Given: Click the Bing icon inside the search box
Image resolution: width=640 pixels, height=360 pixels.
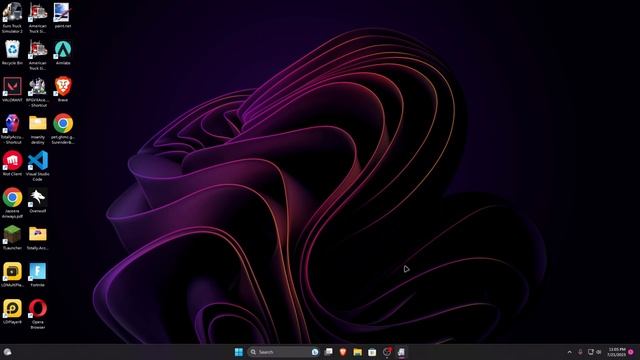Looking at the screenshot, I should coord(315,352).
